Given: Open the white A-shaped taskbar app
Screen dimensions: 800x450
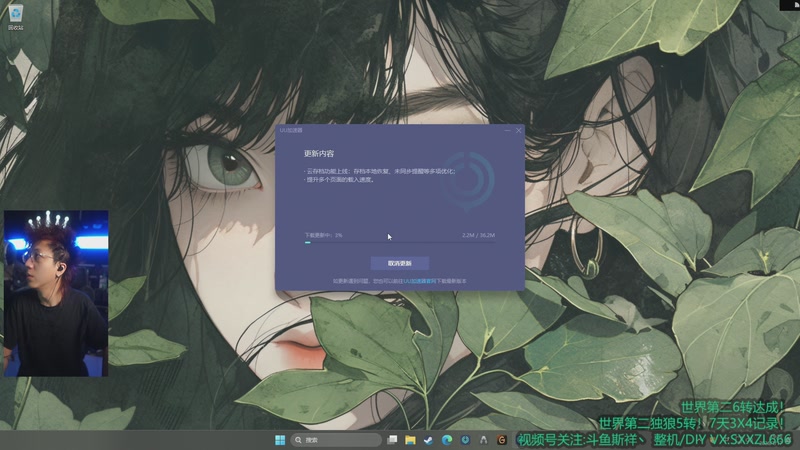Looking at the screenshot, I should [483, 440].
